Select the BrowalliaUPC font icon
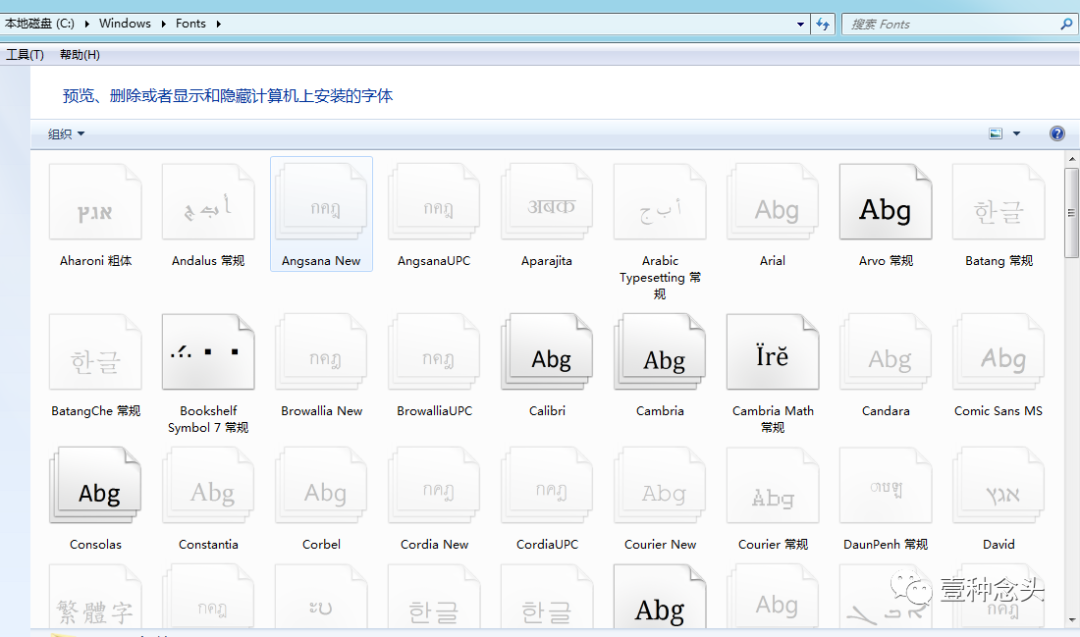Image resolution: width=1080 pixels, height=637 pixels. 434,352
